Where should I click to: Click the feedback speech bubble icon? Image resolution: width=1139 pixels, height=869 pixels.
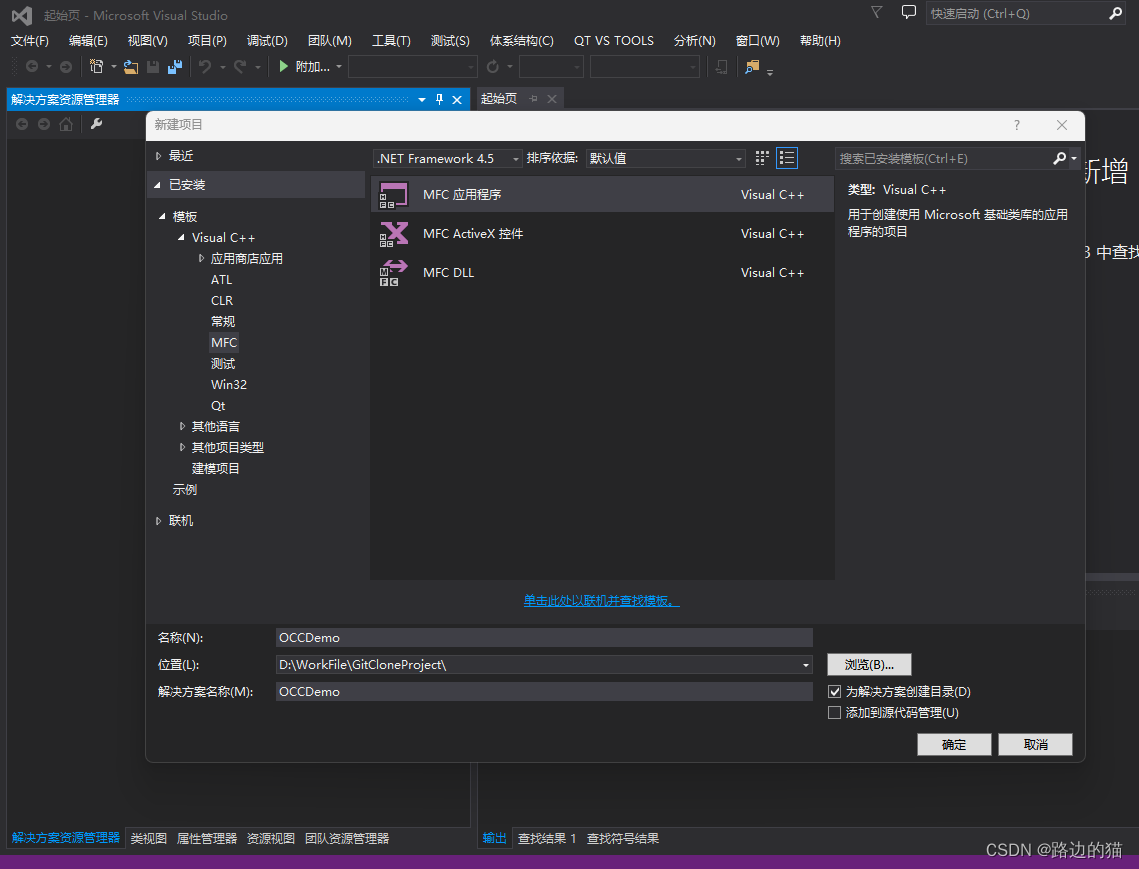(908, 12)
